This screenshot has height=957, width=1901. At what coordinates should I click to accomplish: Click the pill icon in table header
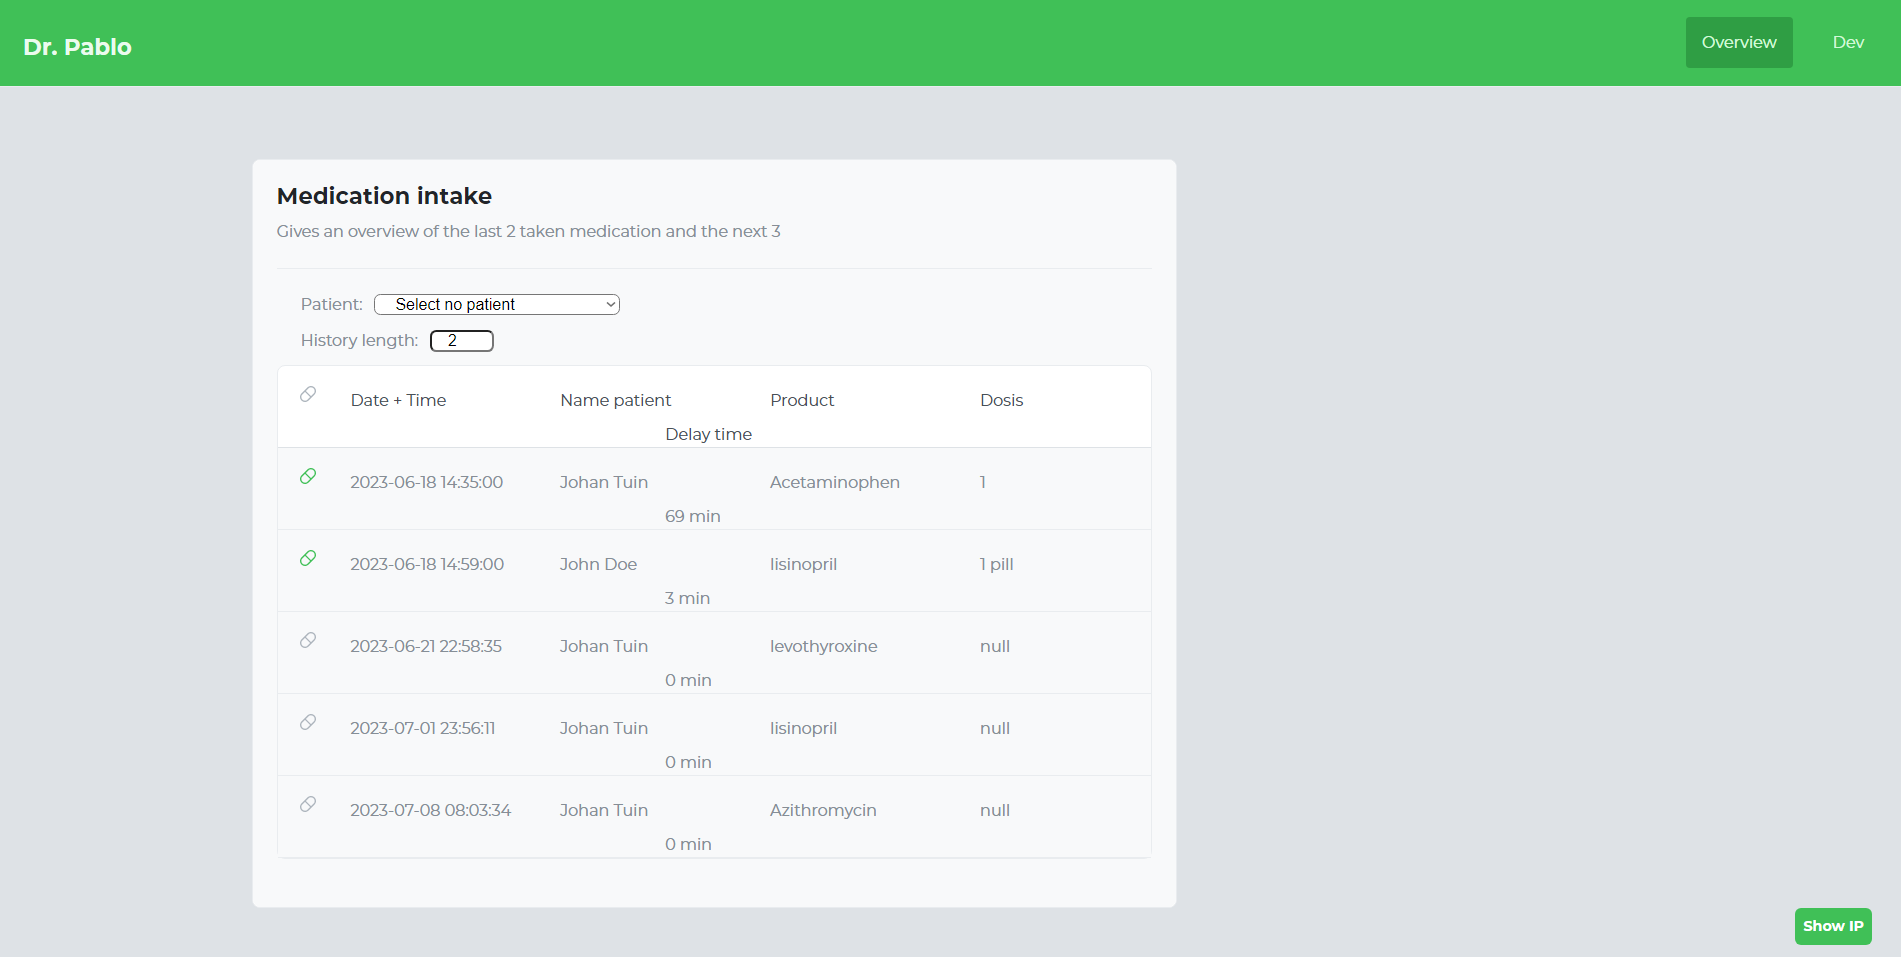(308, 394)
